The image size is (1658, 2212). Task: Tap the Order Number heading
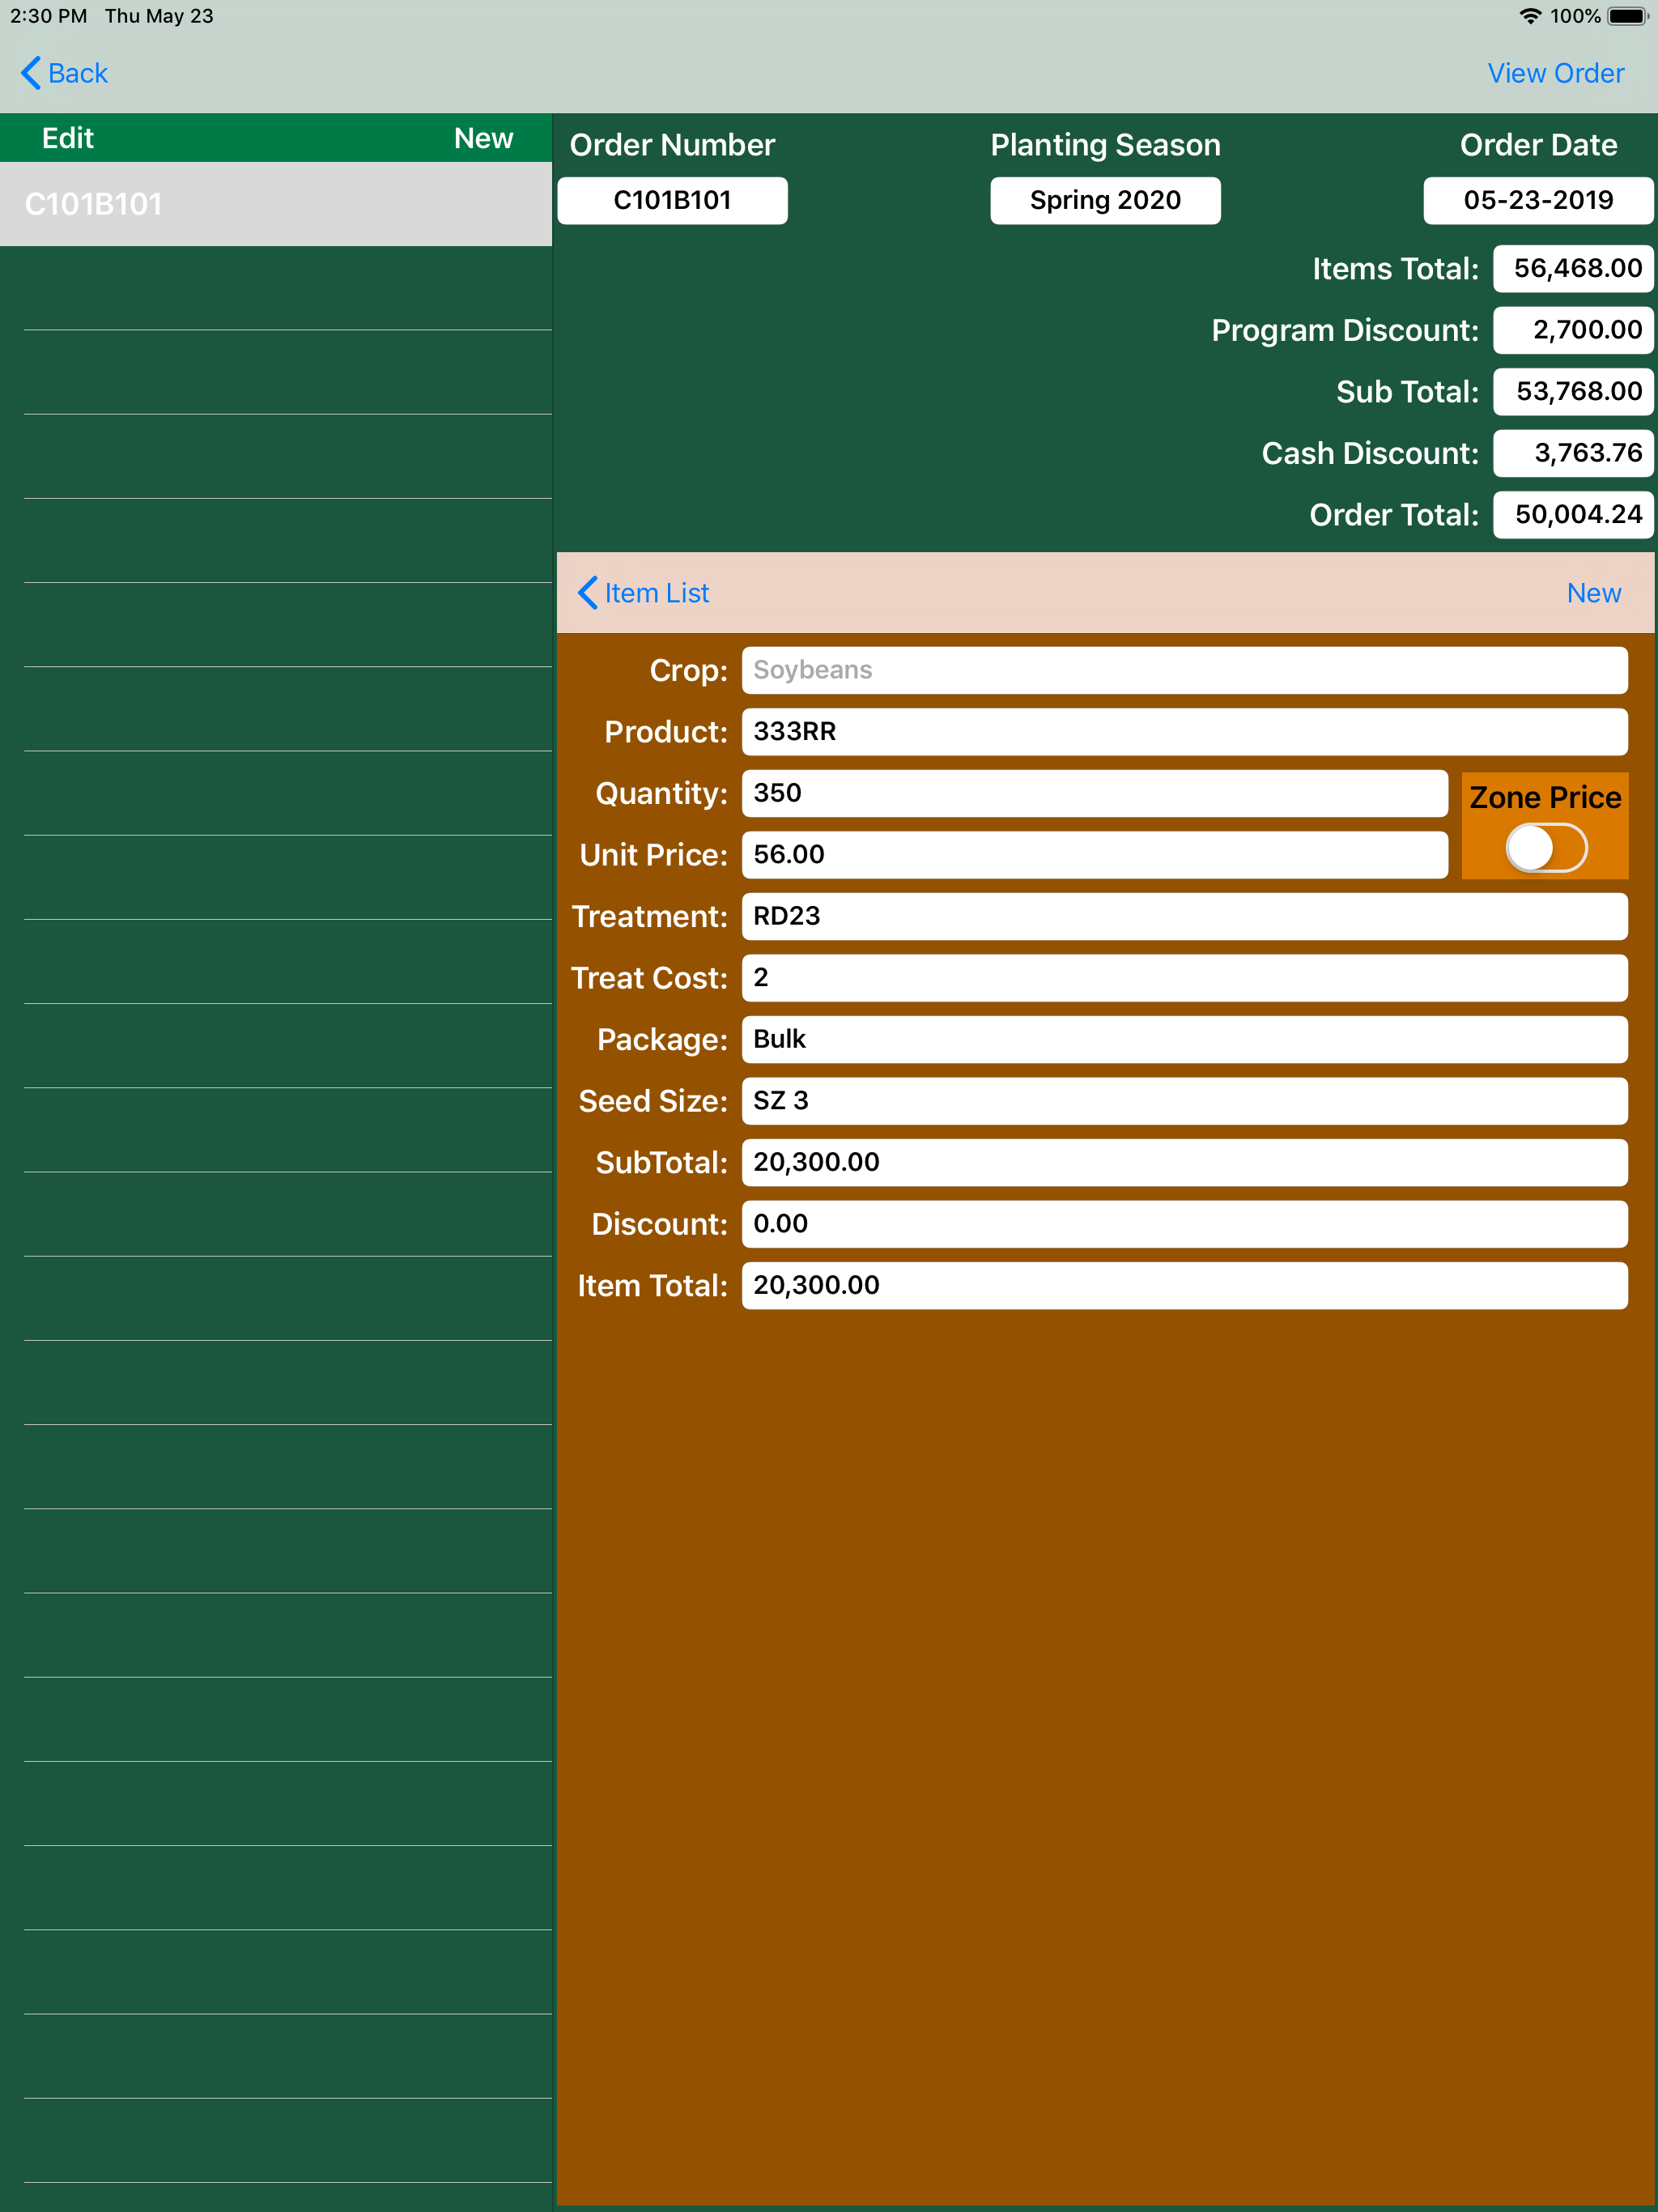pyautogui.click(x=672, y=145)
